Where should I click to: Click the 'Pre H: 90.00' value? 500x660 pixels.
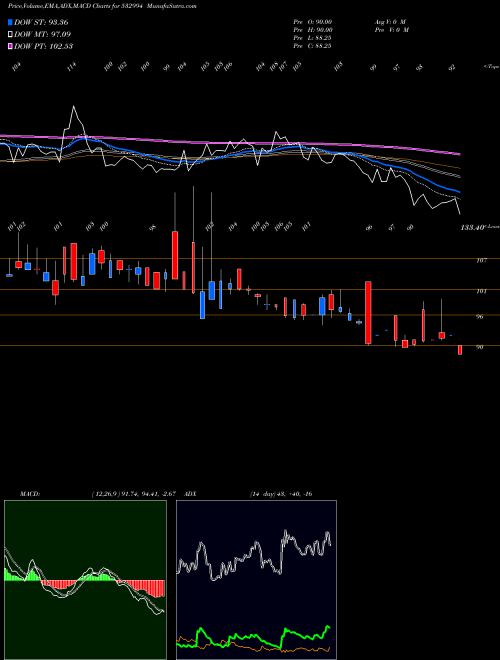pyautogui.click(x=313, y=30)
